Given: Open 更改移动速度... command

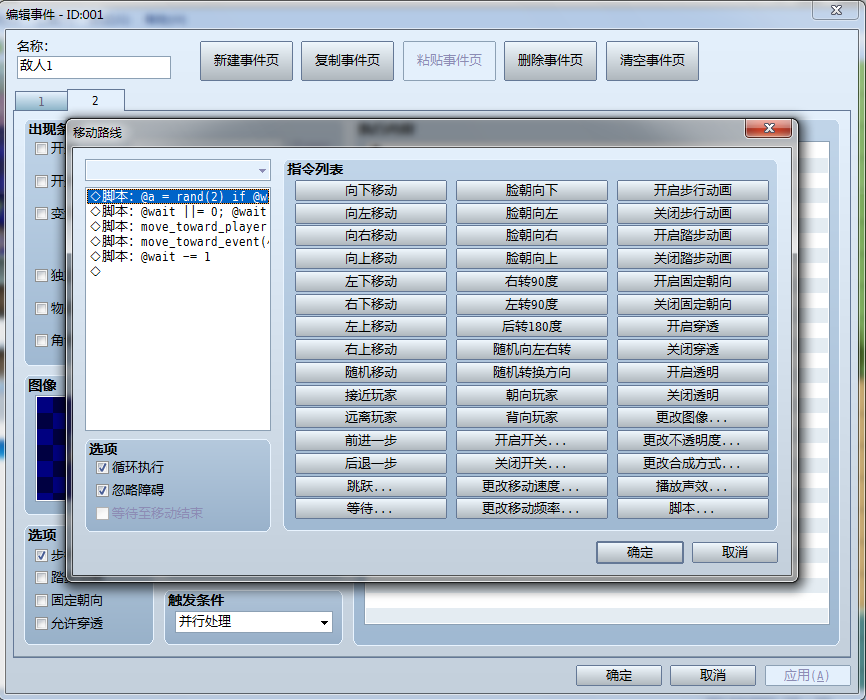Looking at the screenshot, I should (x=531, y=487).
